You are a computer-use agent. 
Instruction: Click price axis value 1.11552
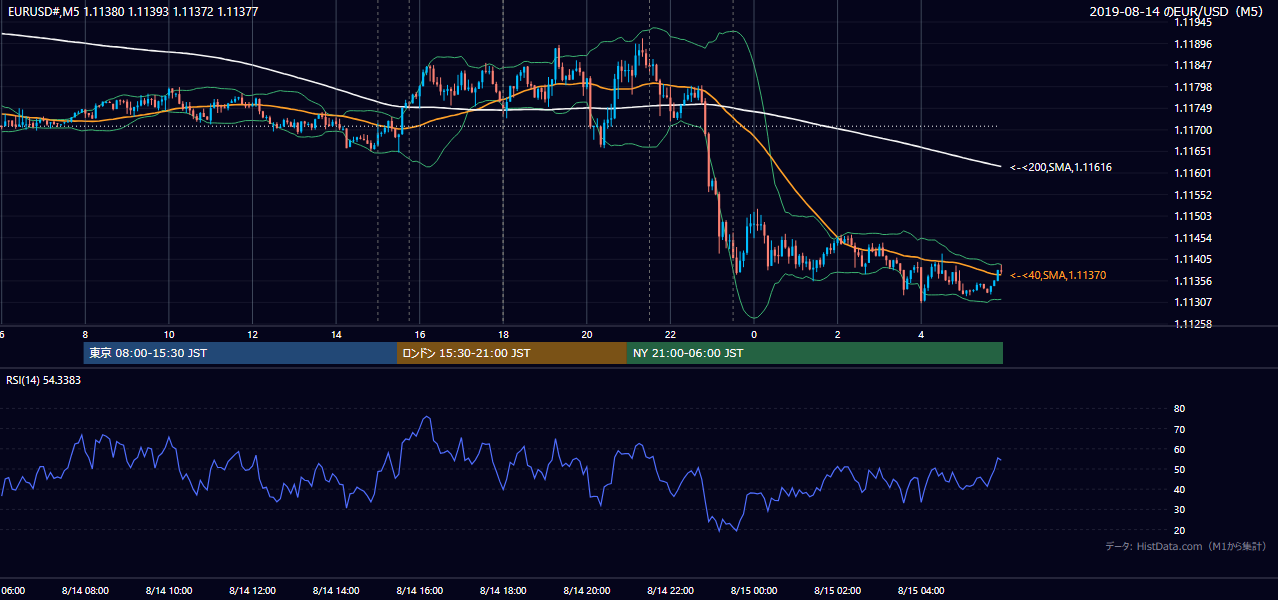1193,195
